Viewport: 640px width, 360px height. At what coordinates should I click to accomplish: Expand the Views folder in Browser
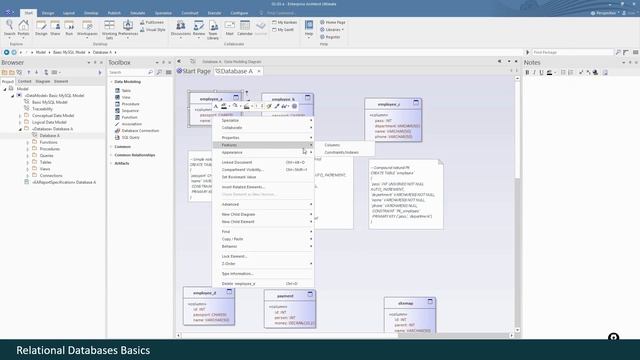coord(27,169)
